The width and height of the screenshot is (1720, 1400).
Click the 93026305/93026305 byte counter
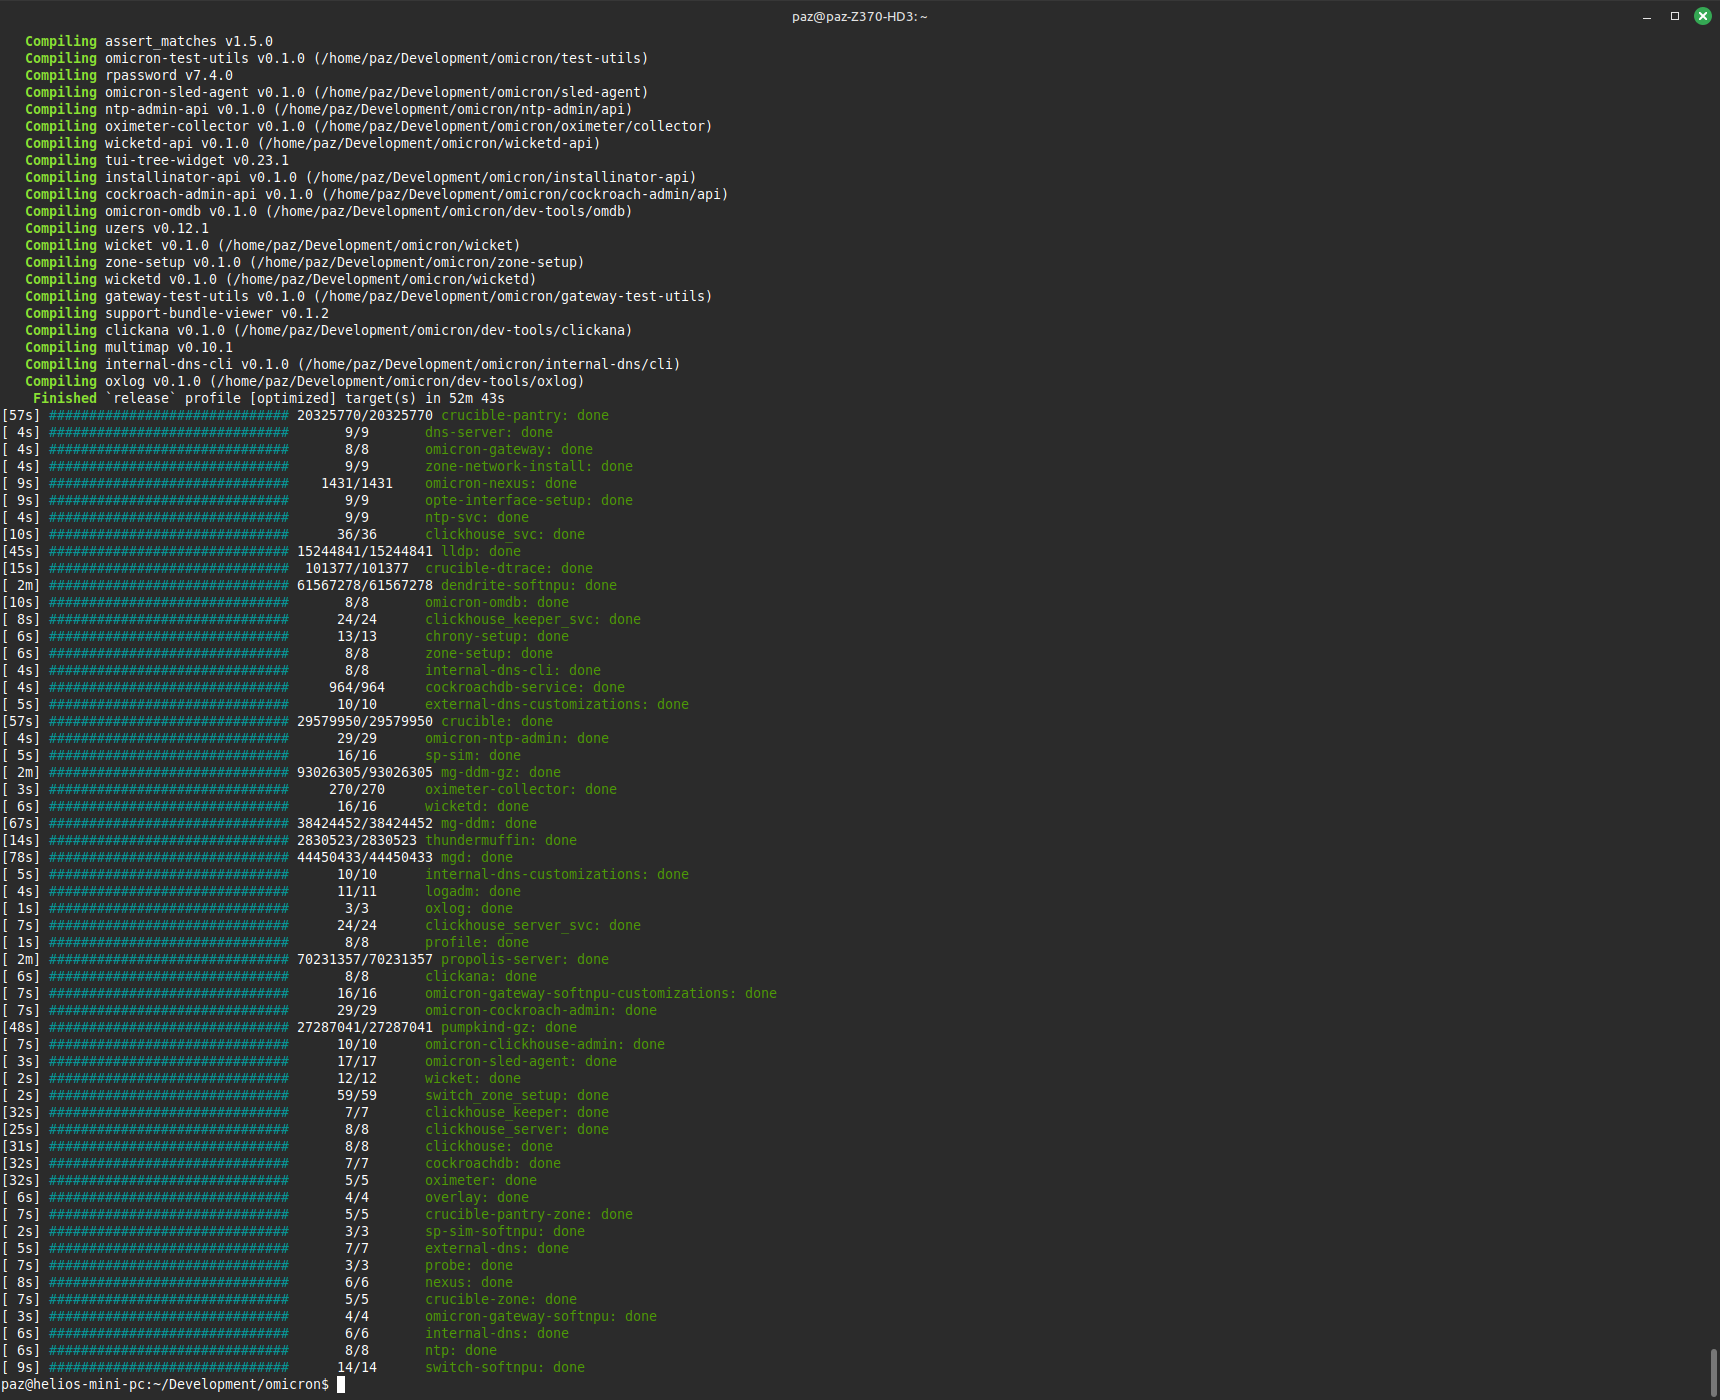click(x=364, y=772)
